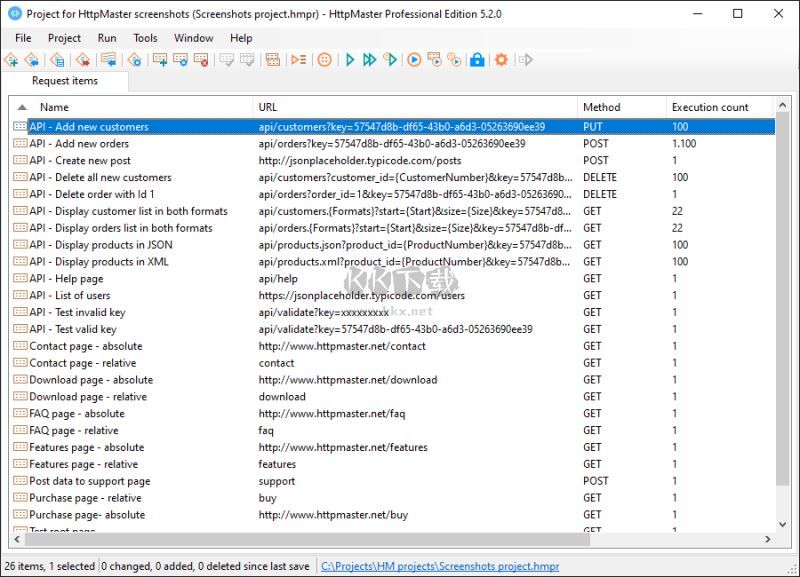Execute project with the green play icon
Viewport: 800px width, 577px height.
(x=348, y=59)
